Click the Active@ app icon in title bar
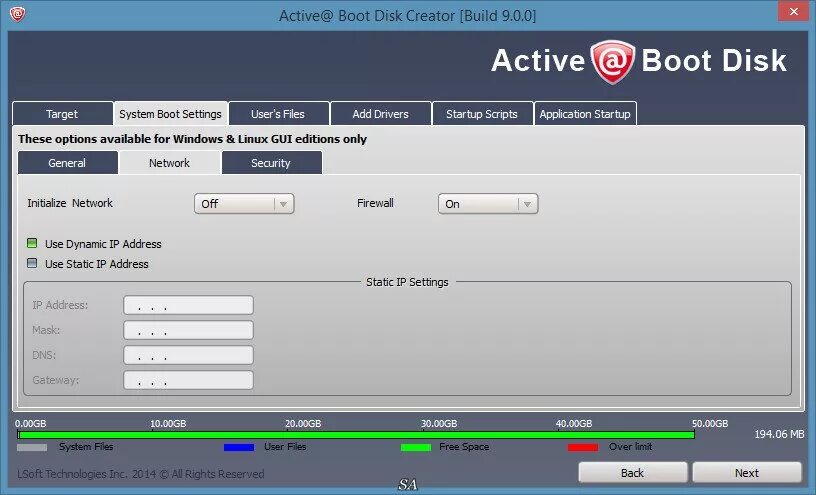The height and width of the screenshot is (495, 816). pos(17,14)
